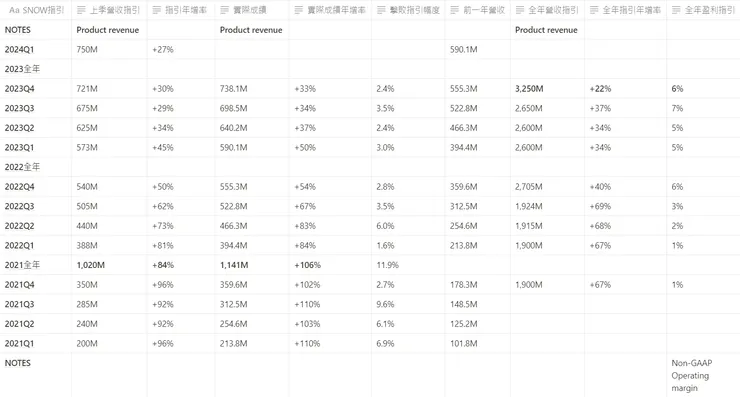
Task: Click Product revenue note under 全年營收指引
Action: click(x=546, y=30)
